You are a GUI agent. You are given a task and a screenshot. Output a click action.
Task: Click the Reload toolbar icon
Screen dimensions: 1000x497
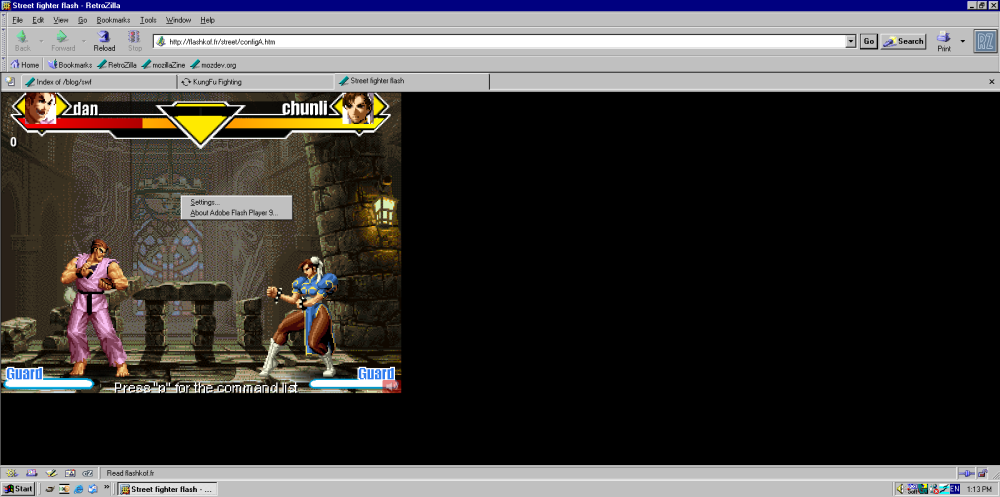pyautogui.click(x=104, y=38)
